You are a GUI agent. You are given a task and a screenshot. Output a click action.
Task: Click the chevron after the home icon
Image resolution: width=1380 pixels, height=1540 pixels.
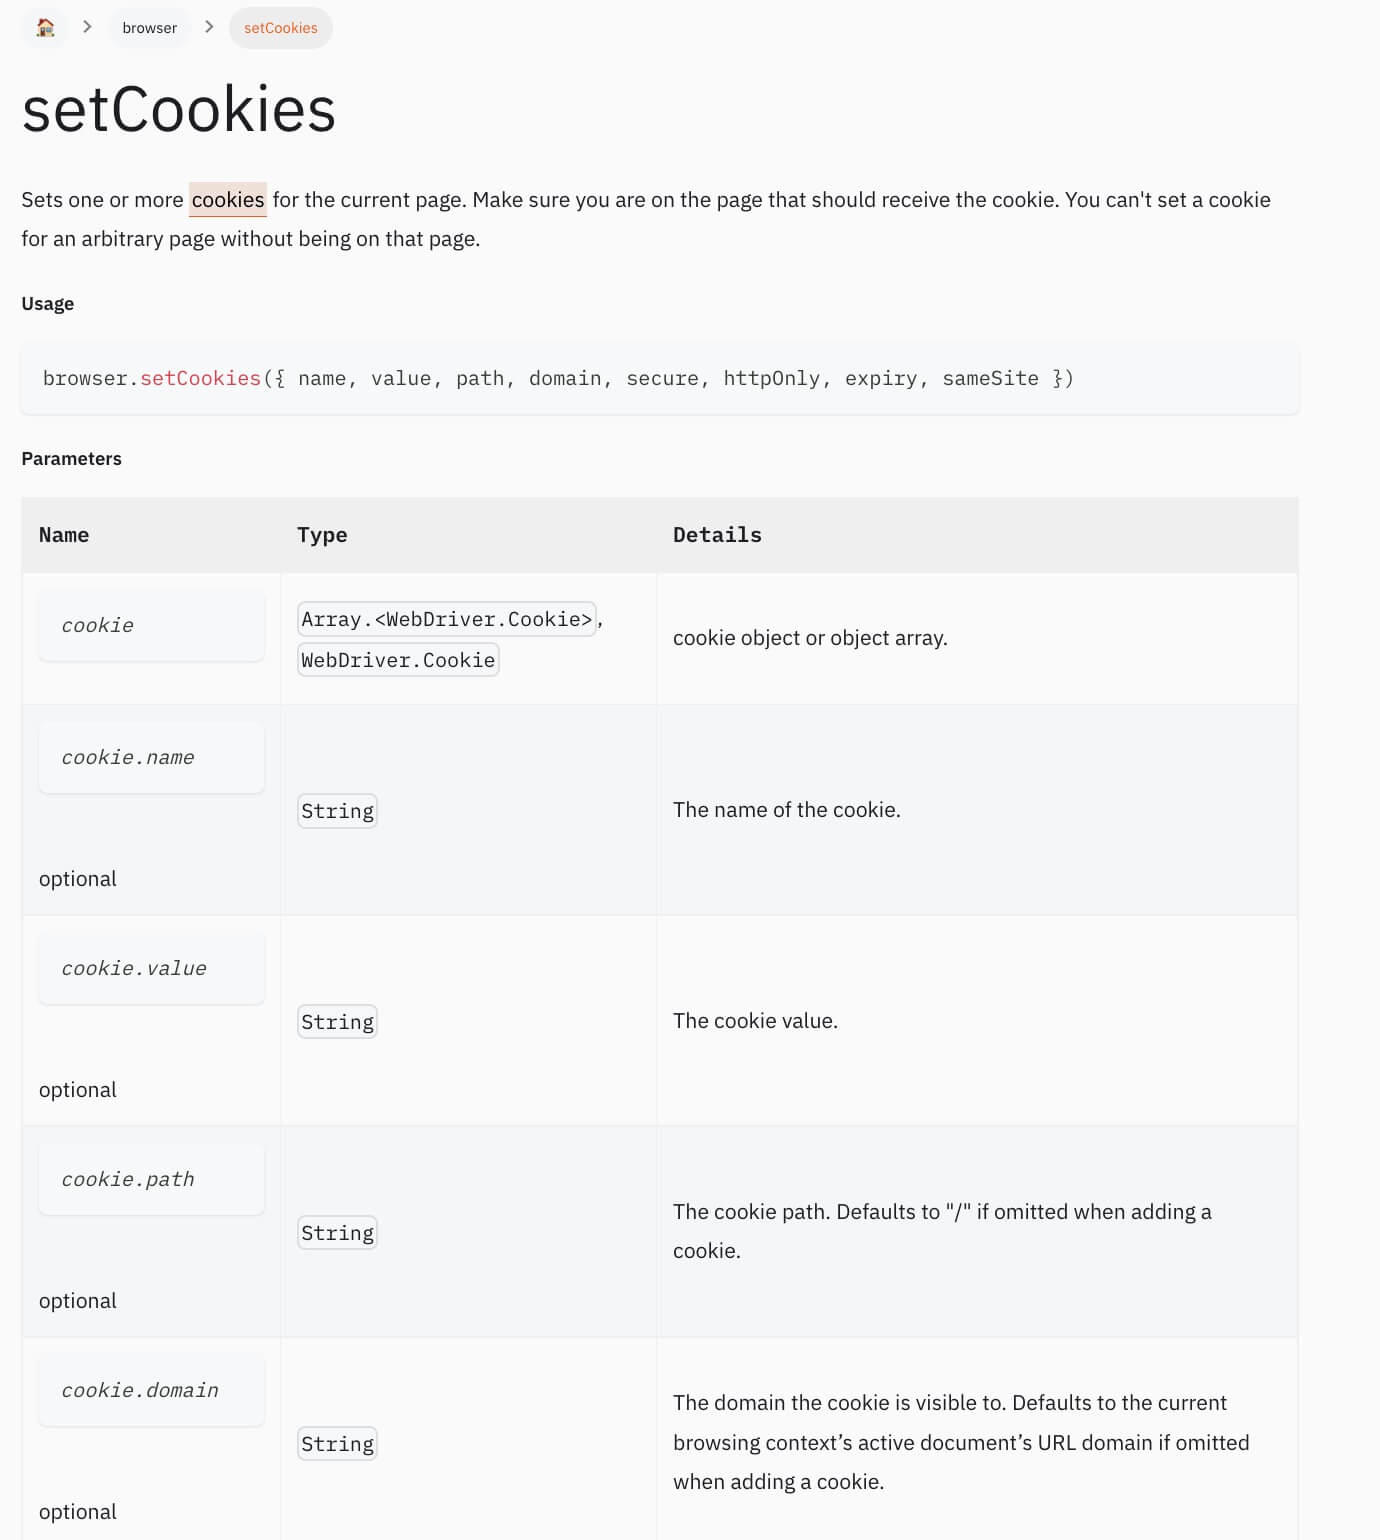87,27
